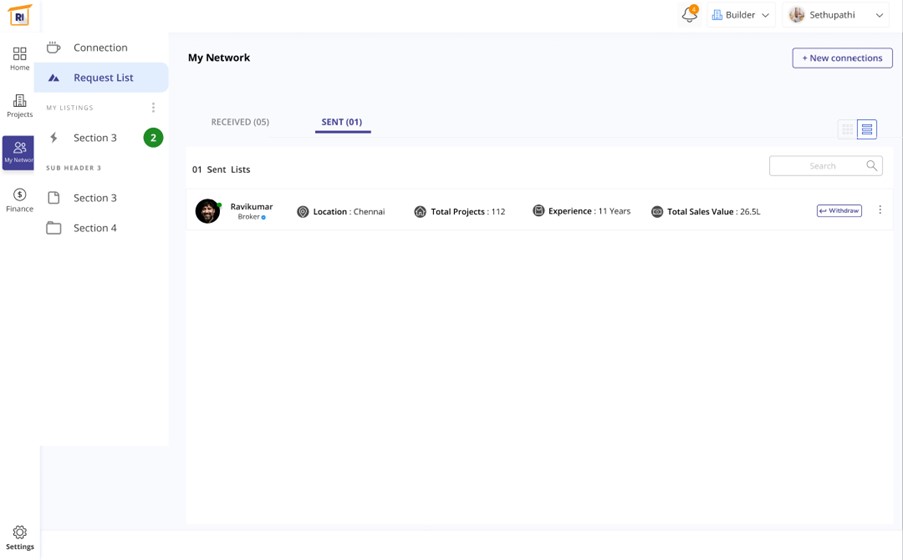Open Ravikumar's profile avatar

[208, 211]
